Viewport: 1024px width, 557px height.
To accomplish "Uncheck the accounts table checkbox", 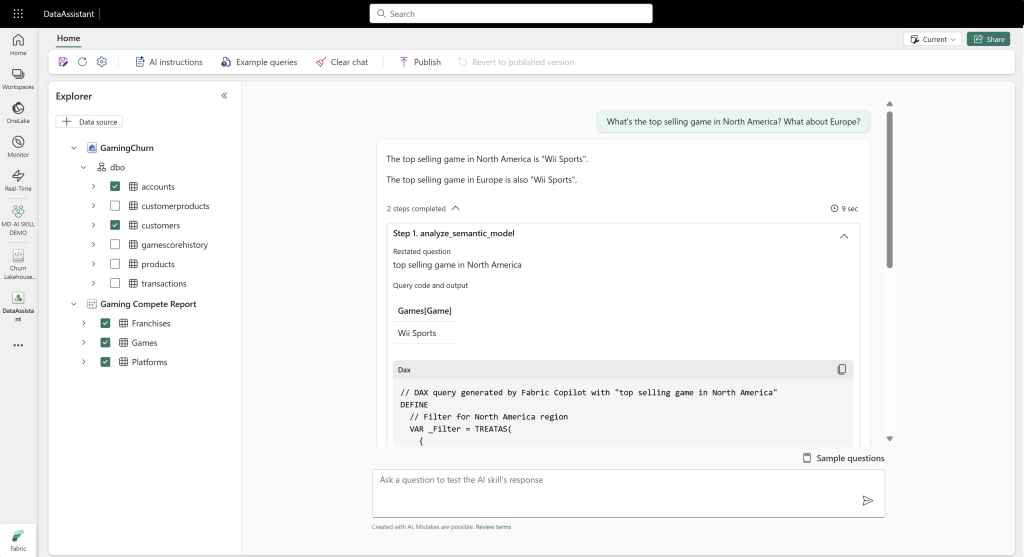I will [115, 186].
